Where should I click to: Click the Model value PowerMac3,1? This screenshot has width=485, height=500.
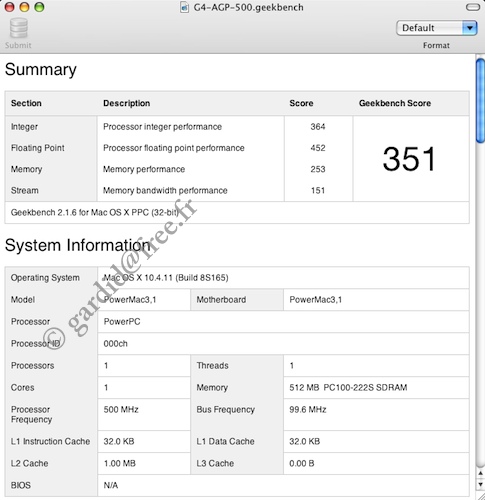(x=130, y=300)
